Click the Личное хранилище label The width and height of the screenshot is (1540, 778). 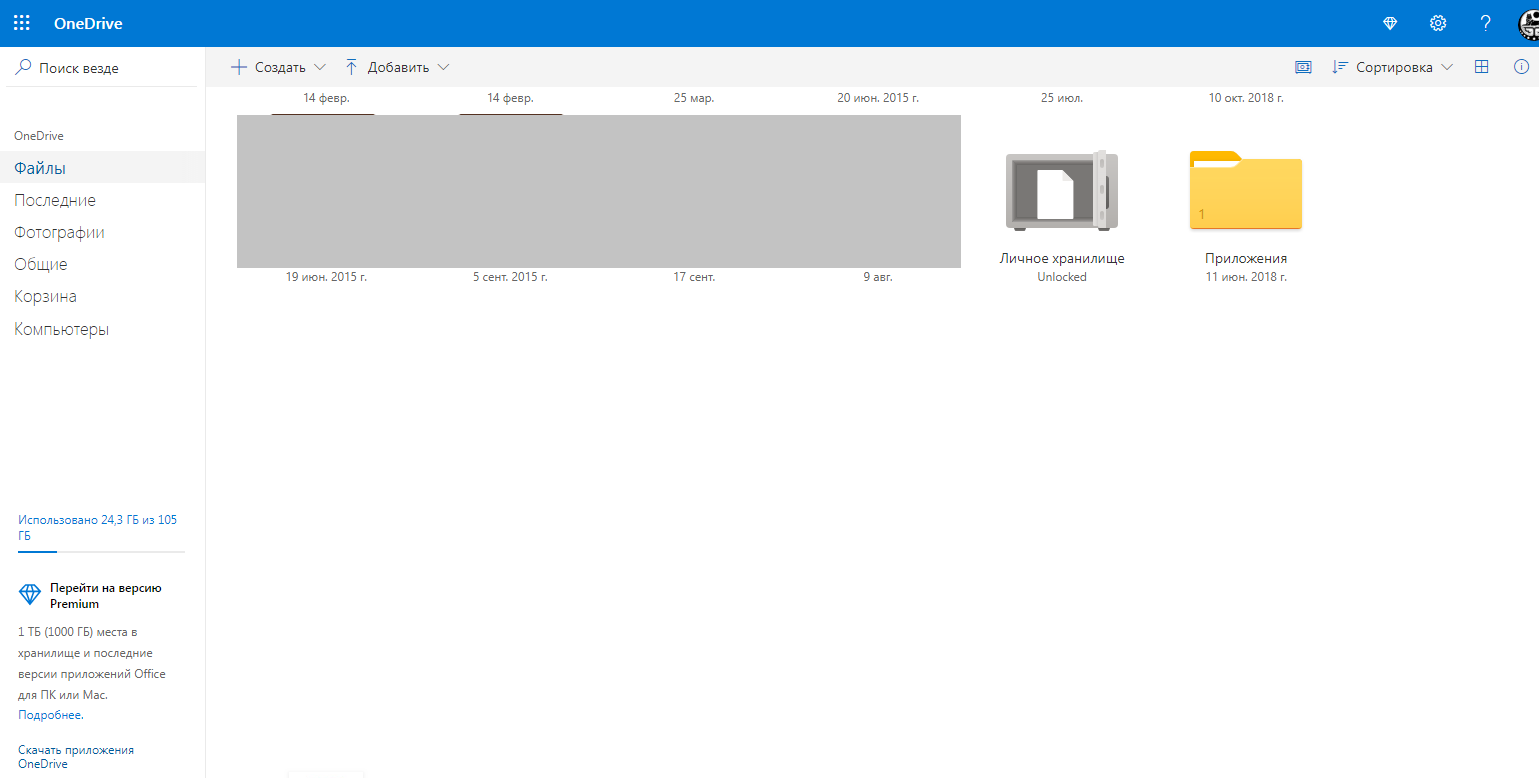point(1062,258)
